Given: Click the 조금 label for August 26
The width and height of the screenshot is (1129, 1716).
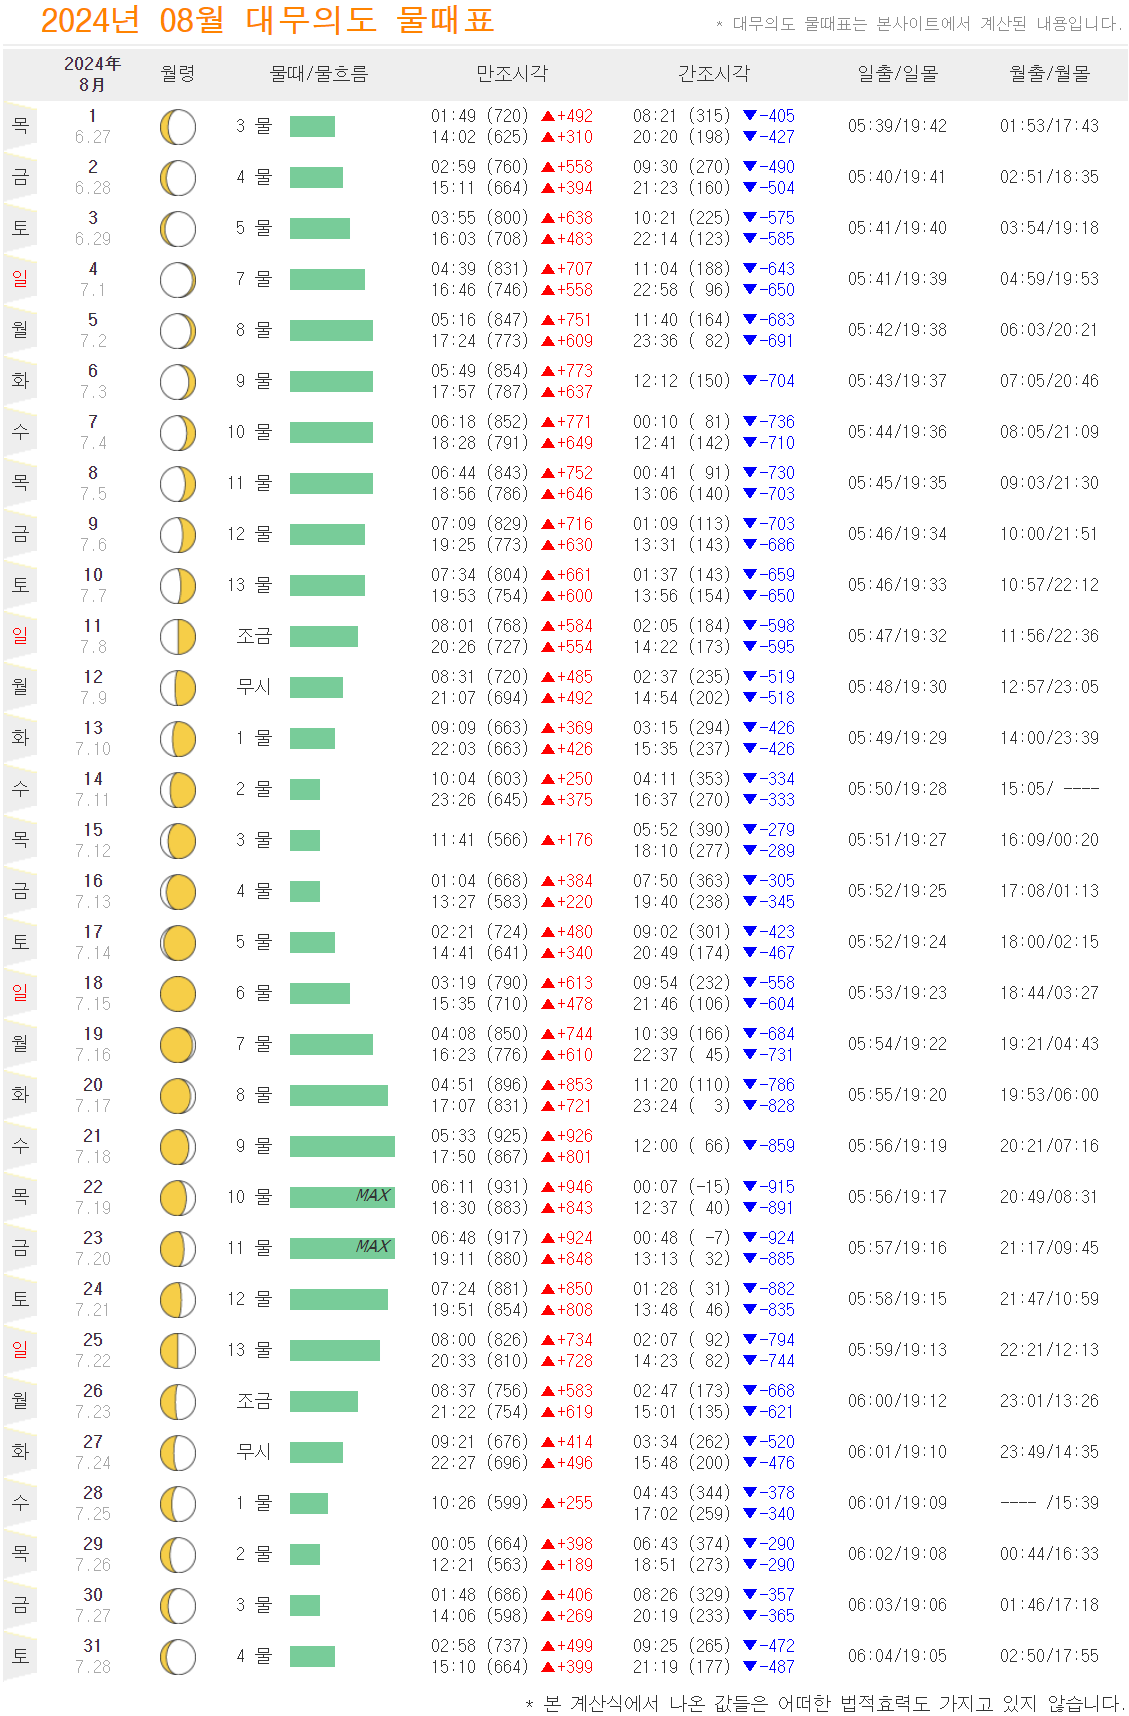Looking at the screenshot, I should 254,1401.
